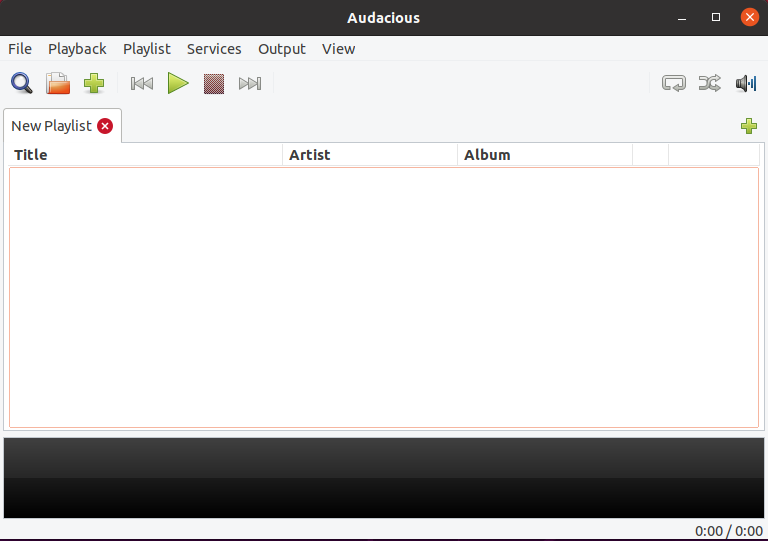The image size is (768, 541).
Task: Sort by the Title column header
Action: click(145, 155)
